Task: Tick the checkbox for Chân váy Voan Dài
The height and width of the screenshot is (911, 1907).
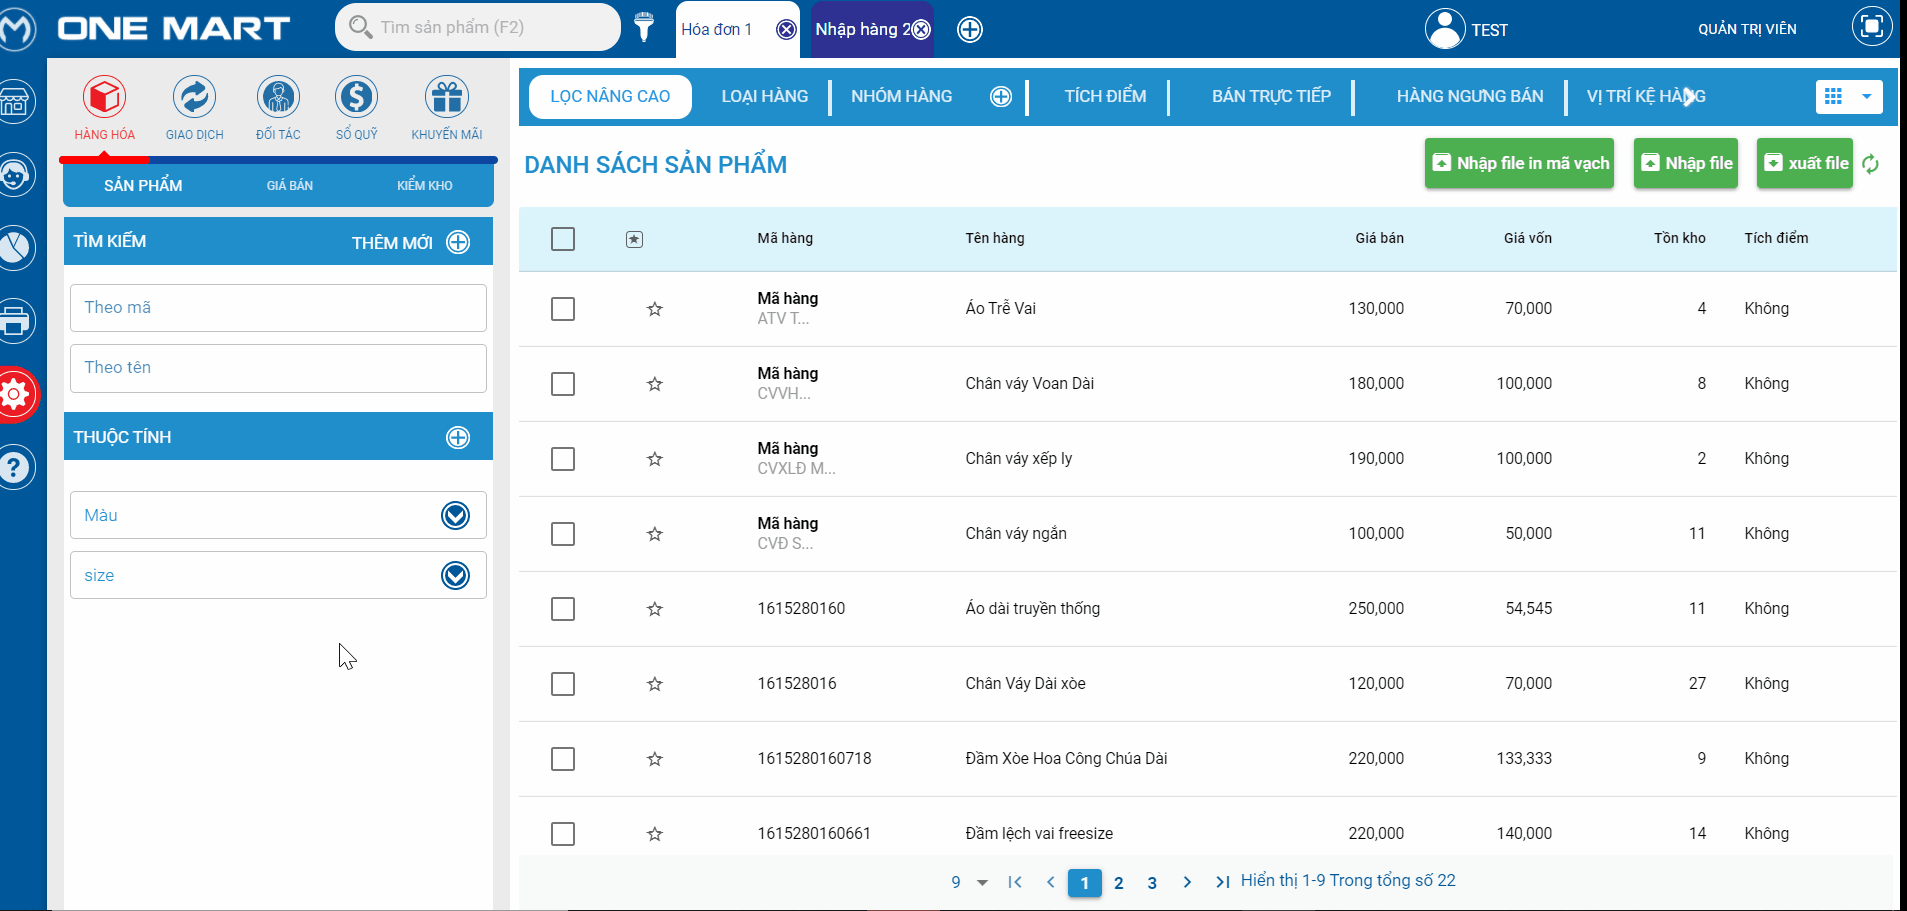Action: pos(563,384)
